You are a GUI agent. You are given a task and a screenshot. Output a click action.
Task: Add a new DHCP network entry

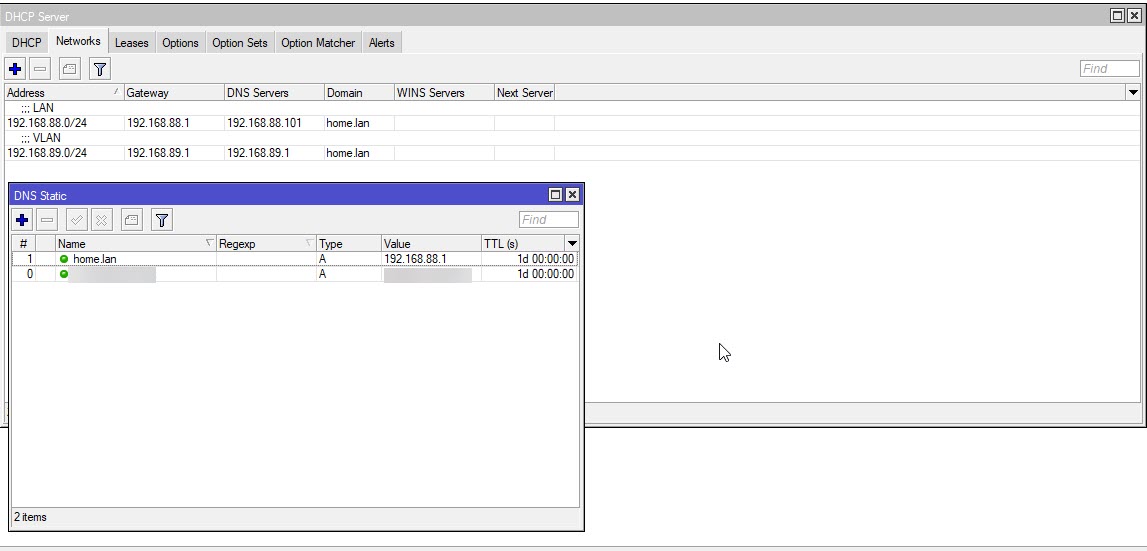[x=15, y=70]
